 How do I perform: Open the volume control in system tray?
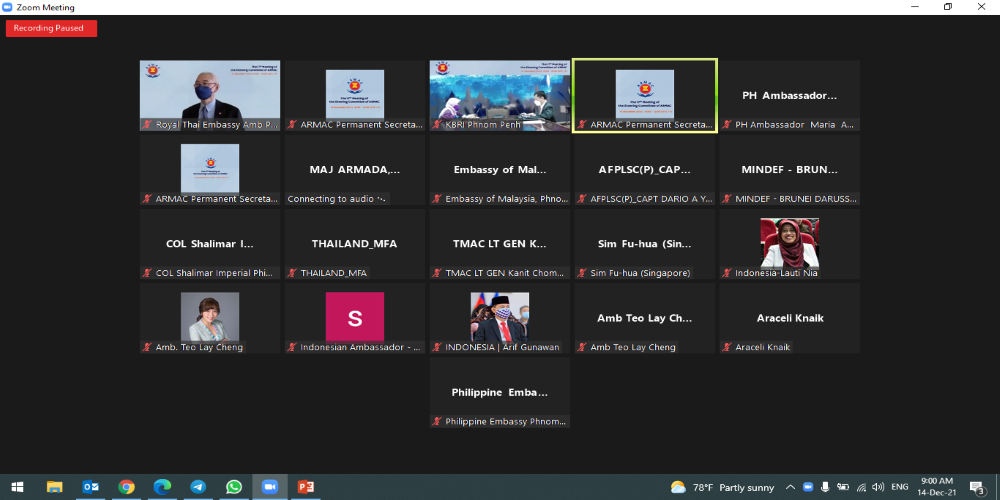[x=877, y=487]
